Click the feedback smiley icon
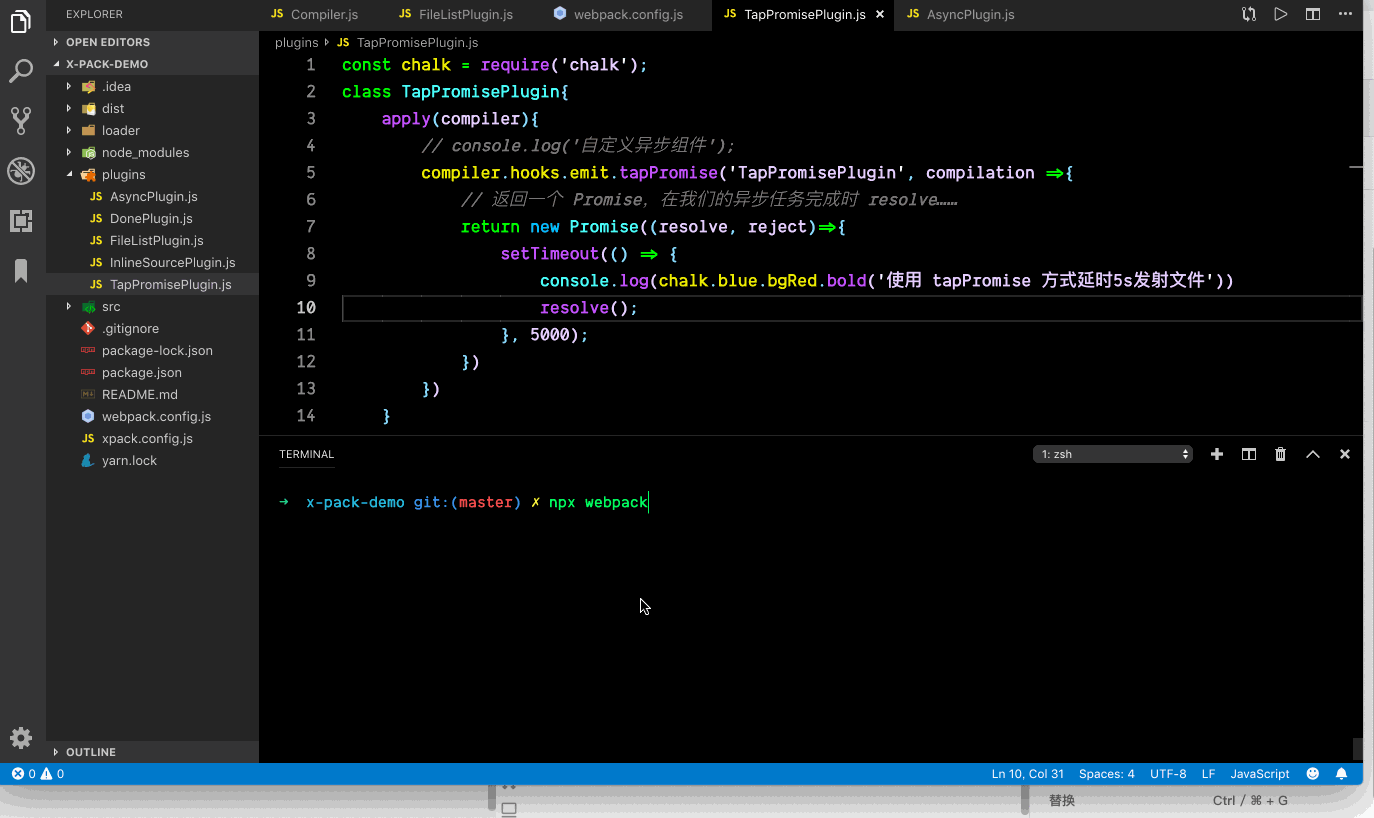The height and width of the screenshot is (818, 1374). 1313,774
